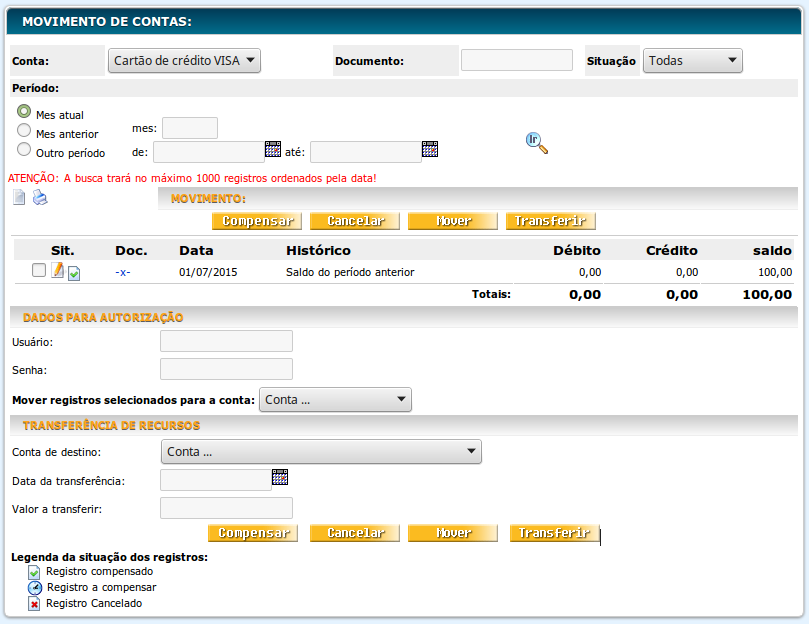Expand the move records account dropdown
809x624 pixels.
(335, 400)
